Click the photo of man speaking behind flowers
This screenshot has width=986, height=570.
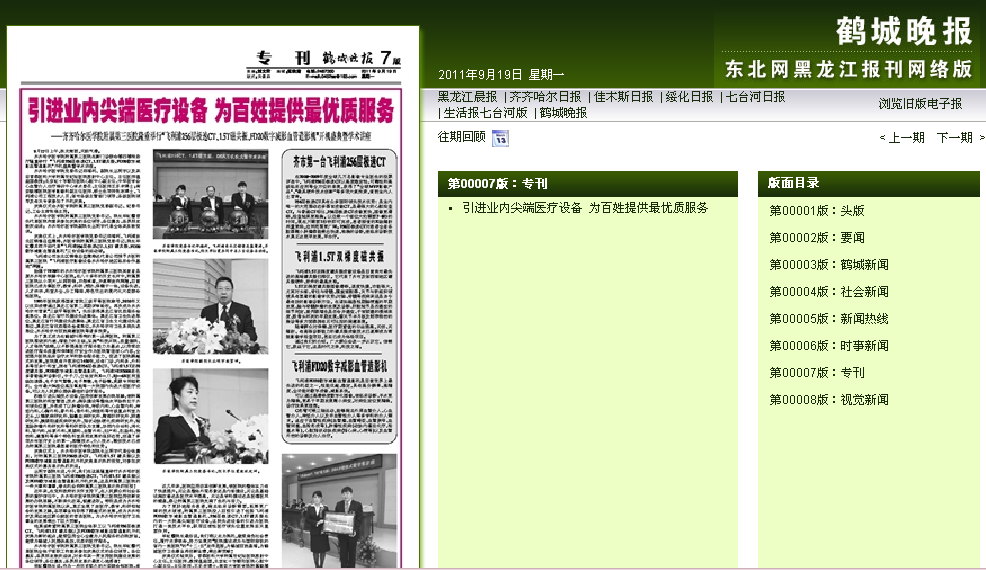click(x=210, y=306)
